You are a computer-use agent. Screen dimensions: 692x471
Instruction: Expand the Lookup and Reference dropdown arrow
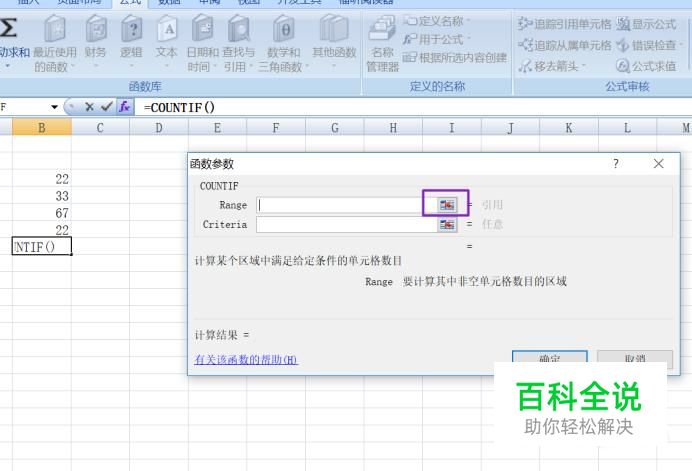coord(251,67)
